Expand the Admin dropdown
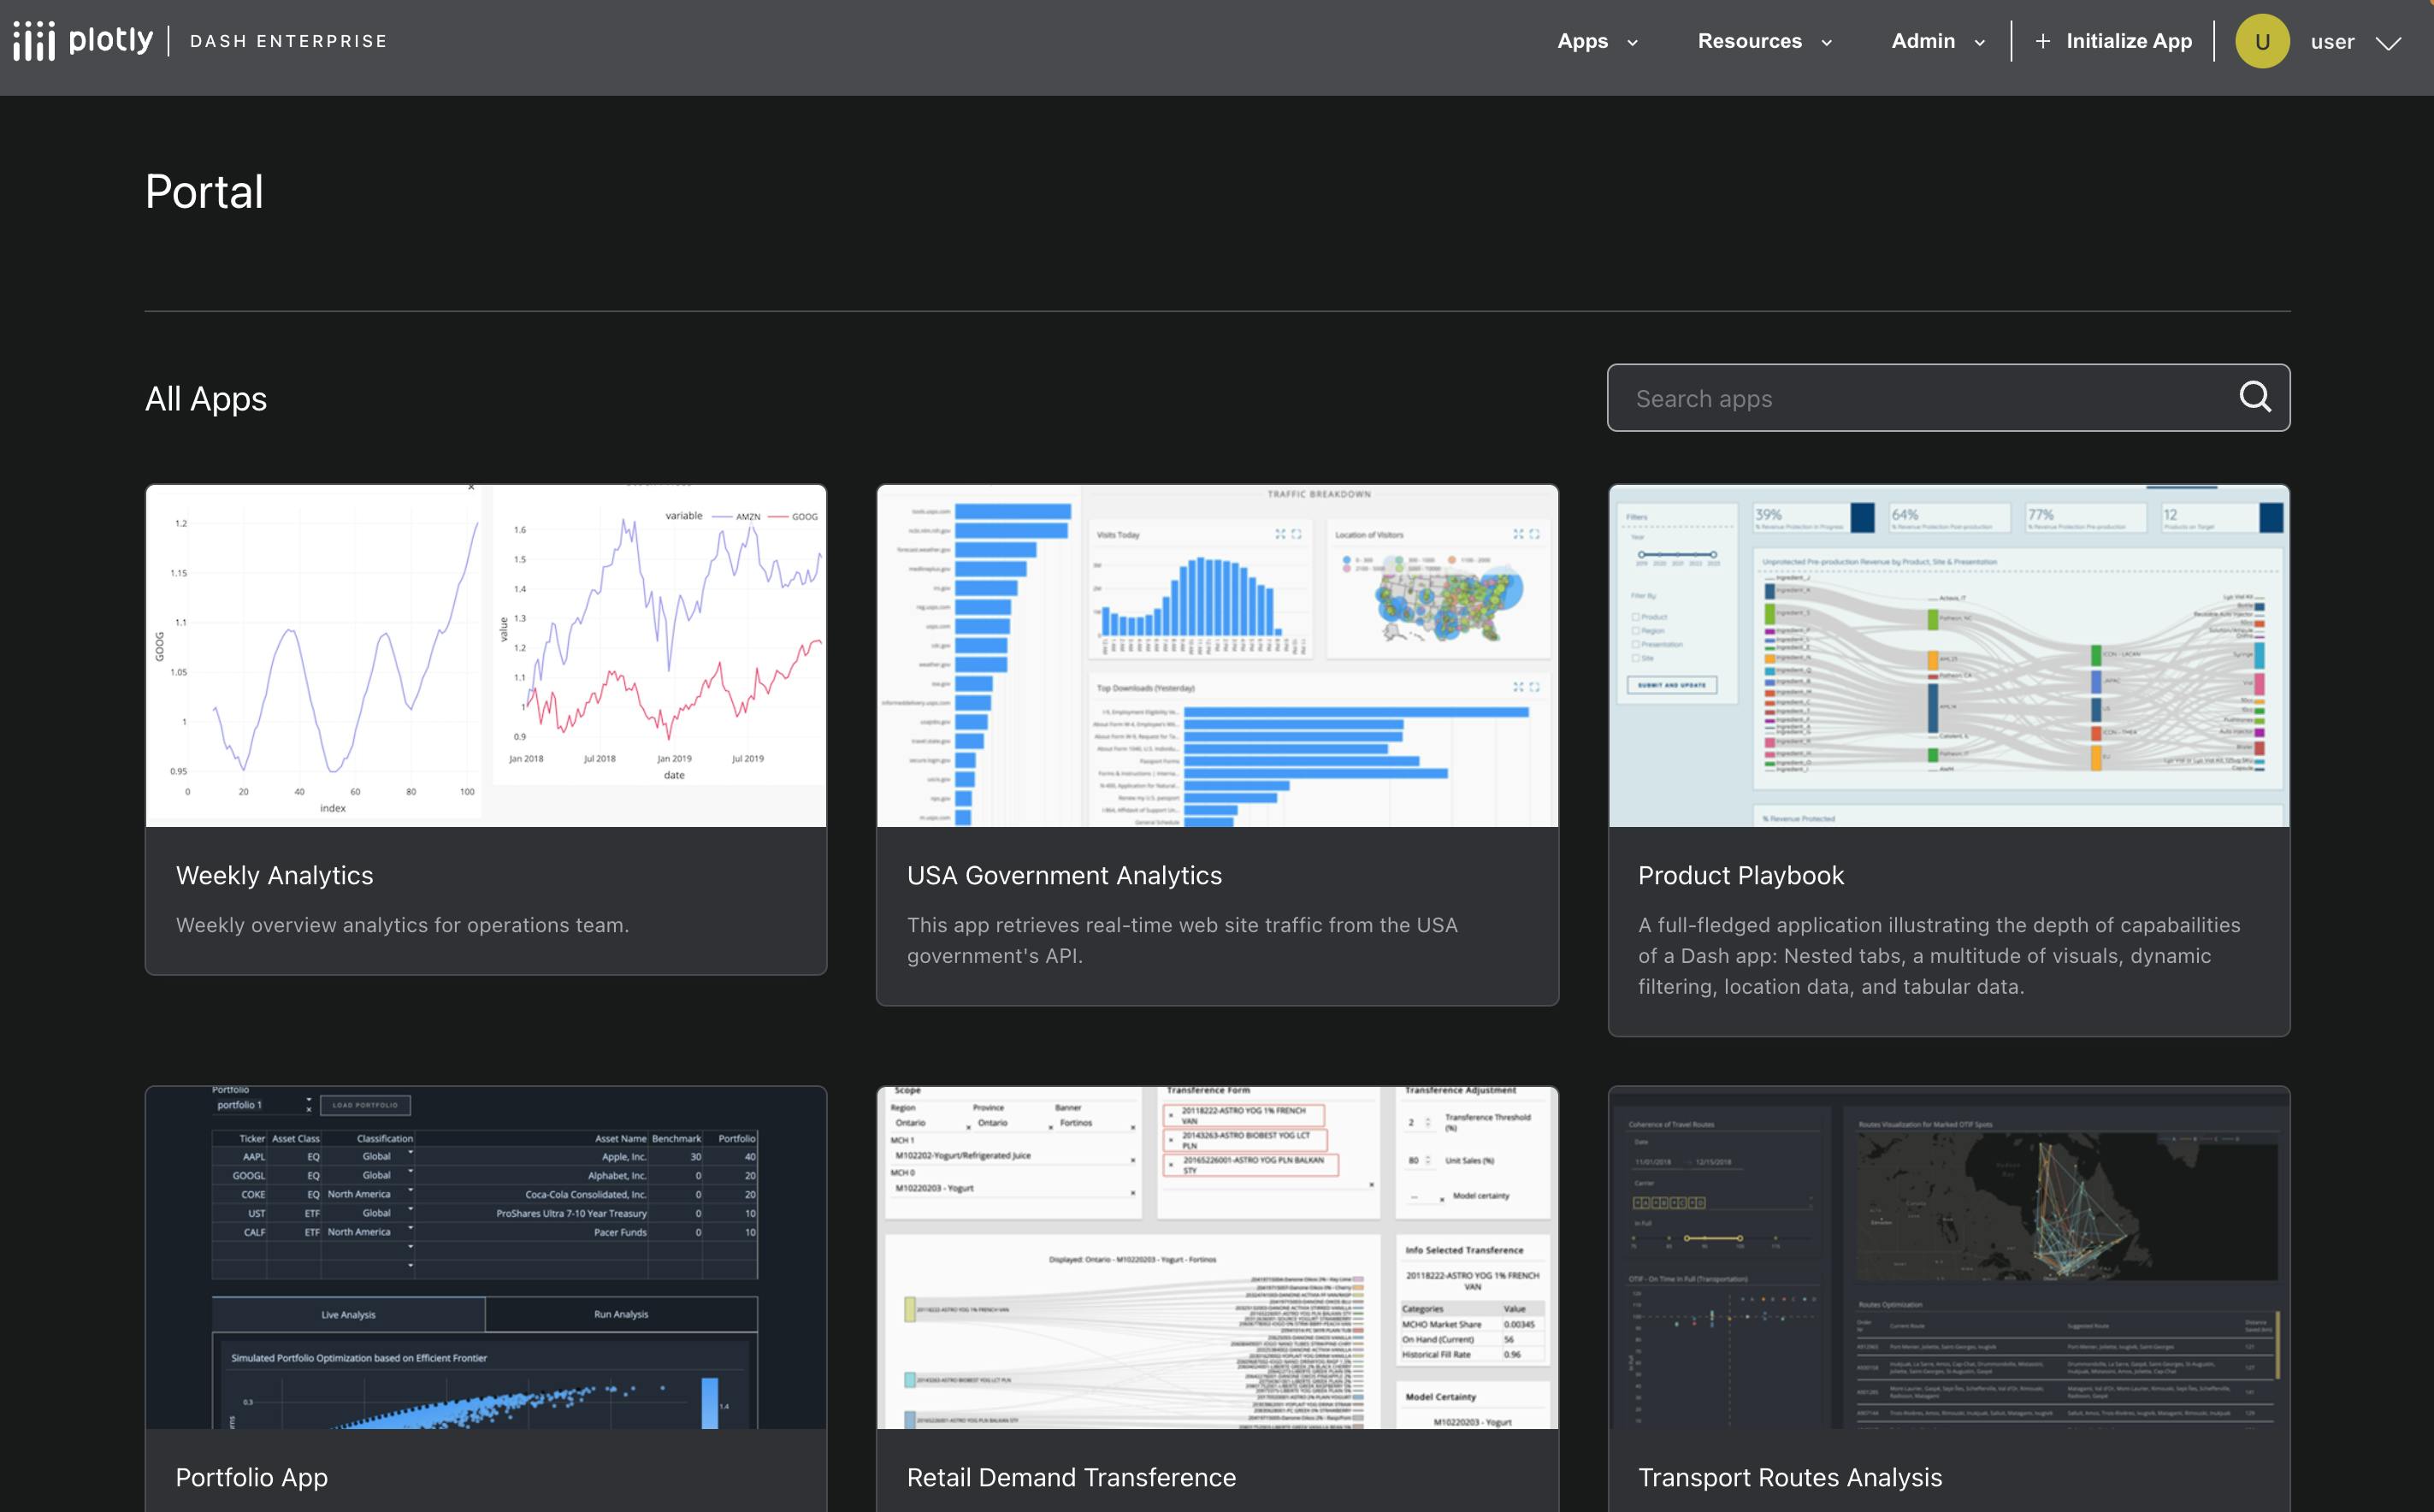 coord(1936,41)
